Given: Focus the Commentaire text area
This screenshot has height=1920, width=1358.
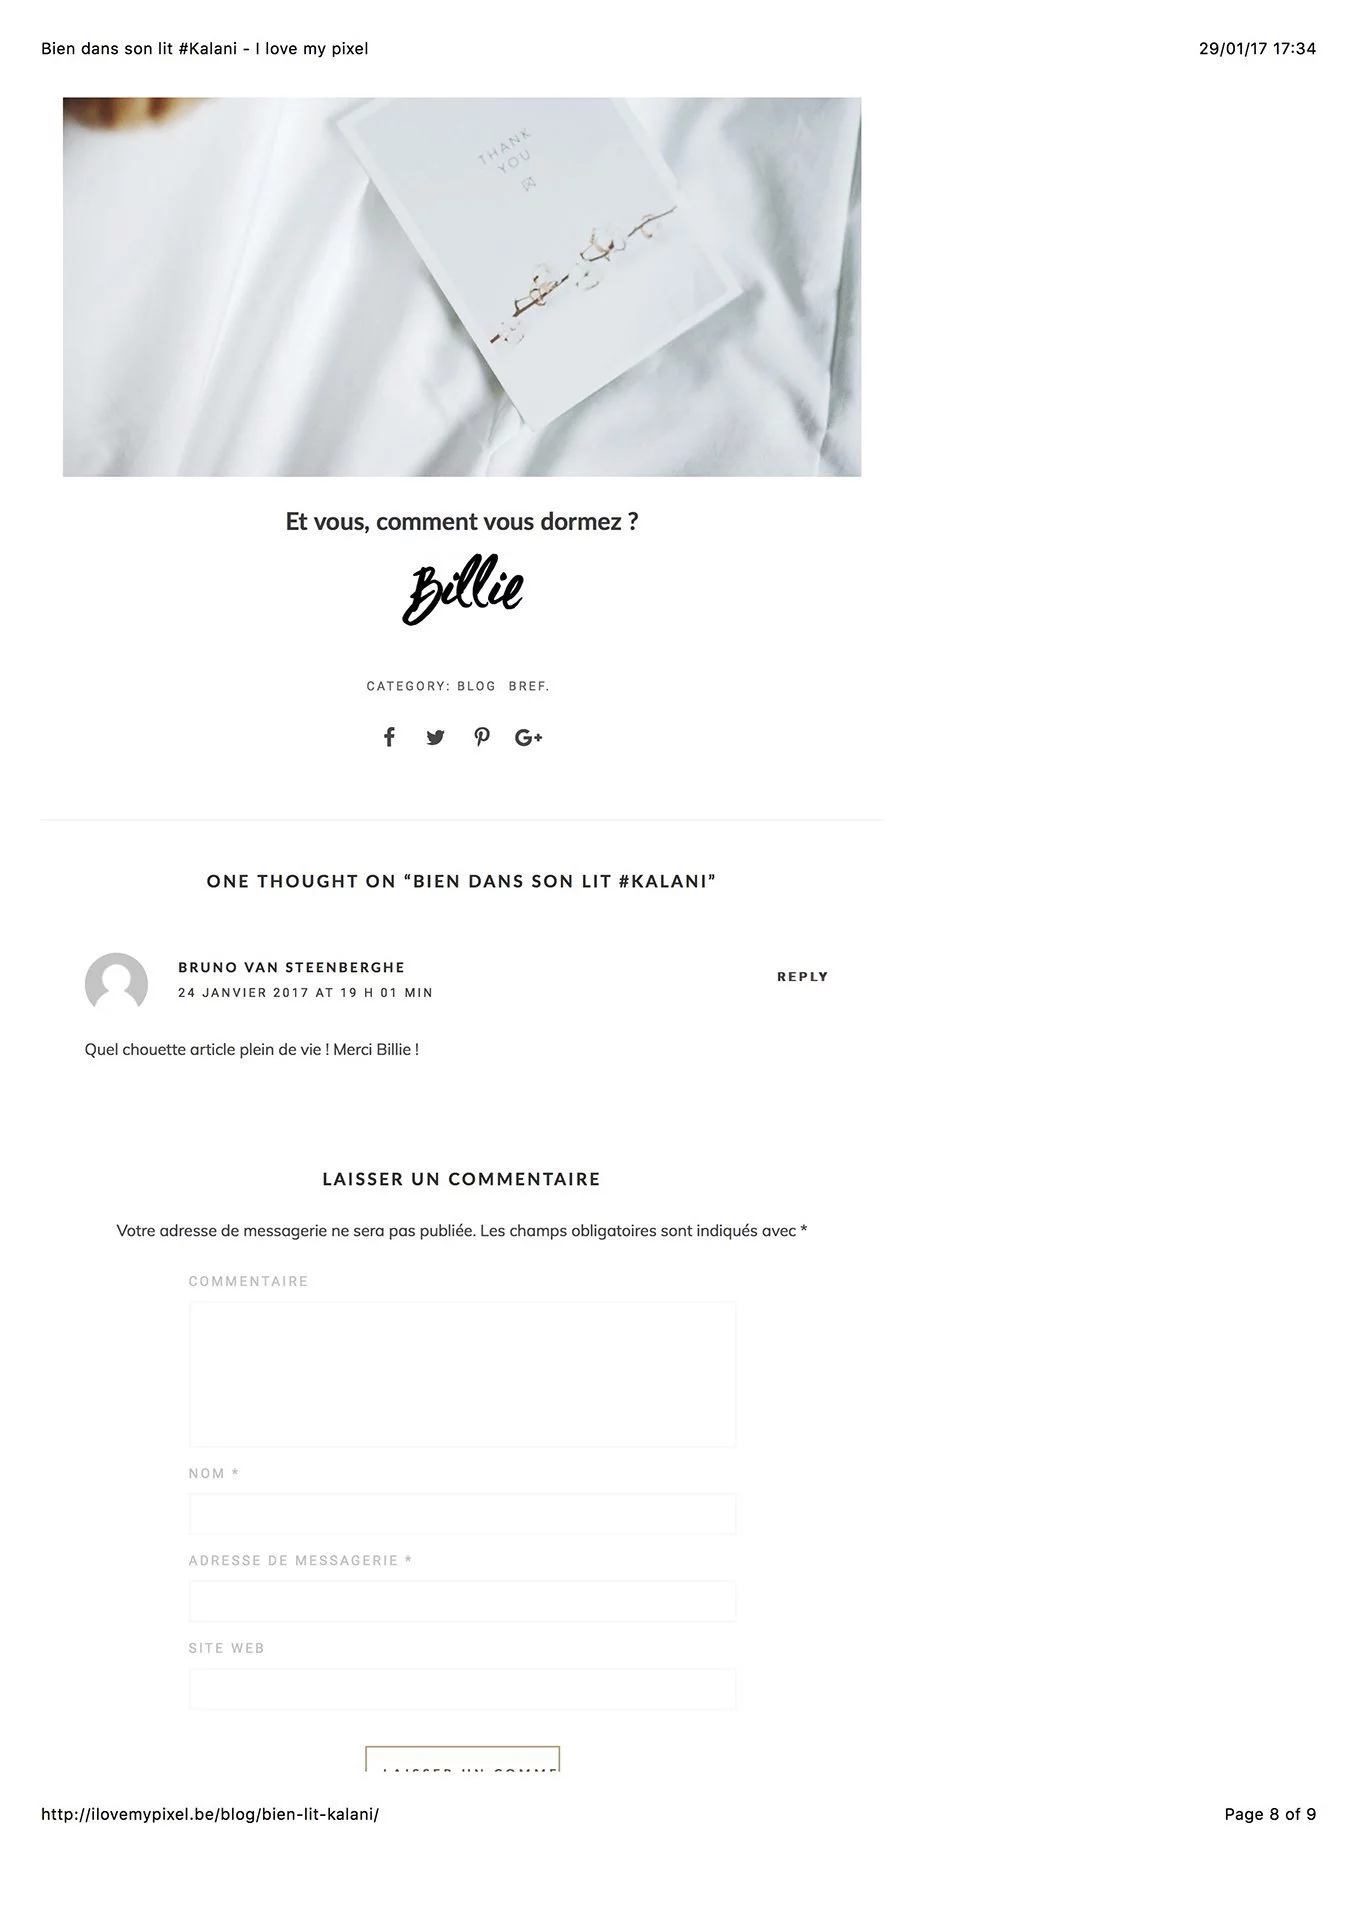Looking at the screenshot, I should 462,1374.
